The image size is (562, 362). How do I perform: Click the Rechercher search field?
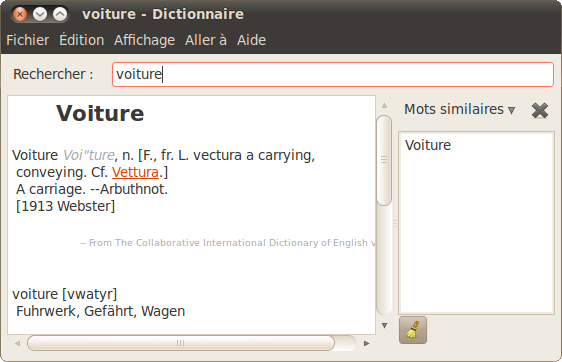click(x=333, y=74)
